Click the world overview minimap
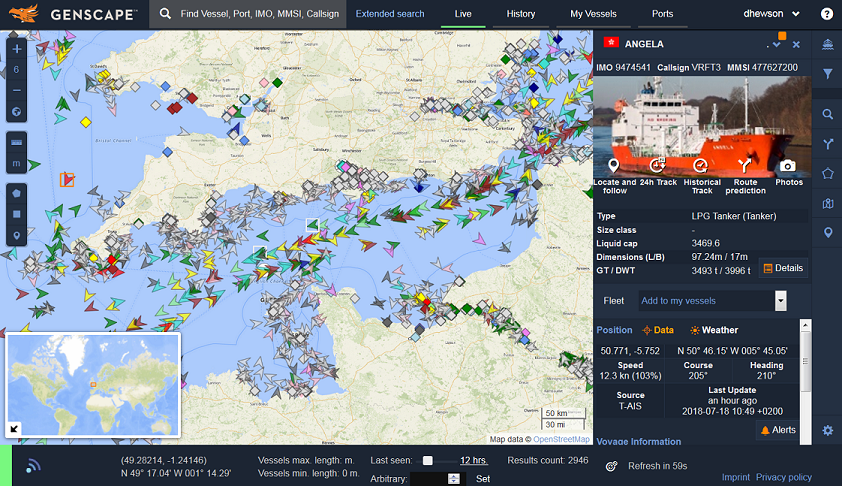The image size is (842, 486). [93, 385]
